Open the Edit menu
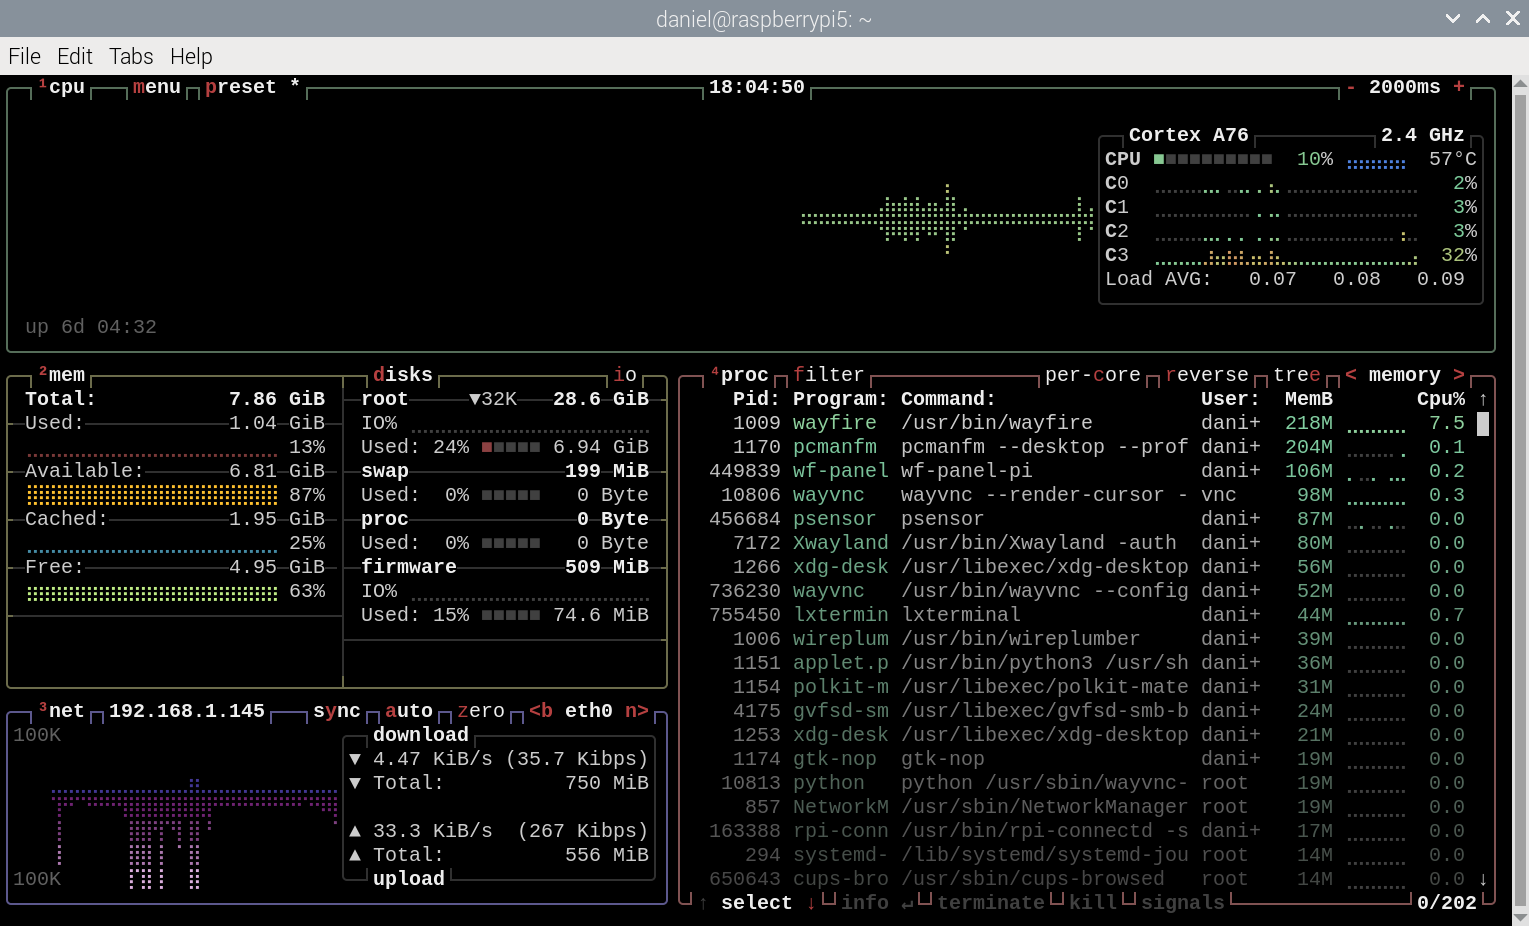Screen dimensions: 1529x926 pos(74,57)
